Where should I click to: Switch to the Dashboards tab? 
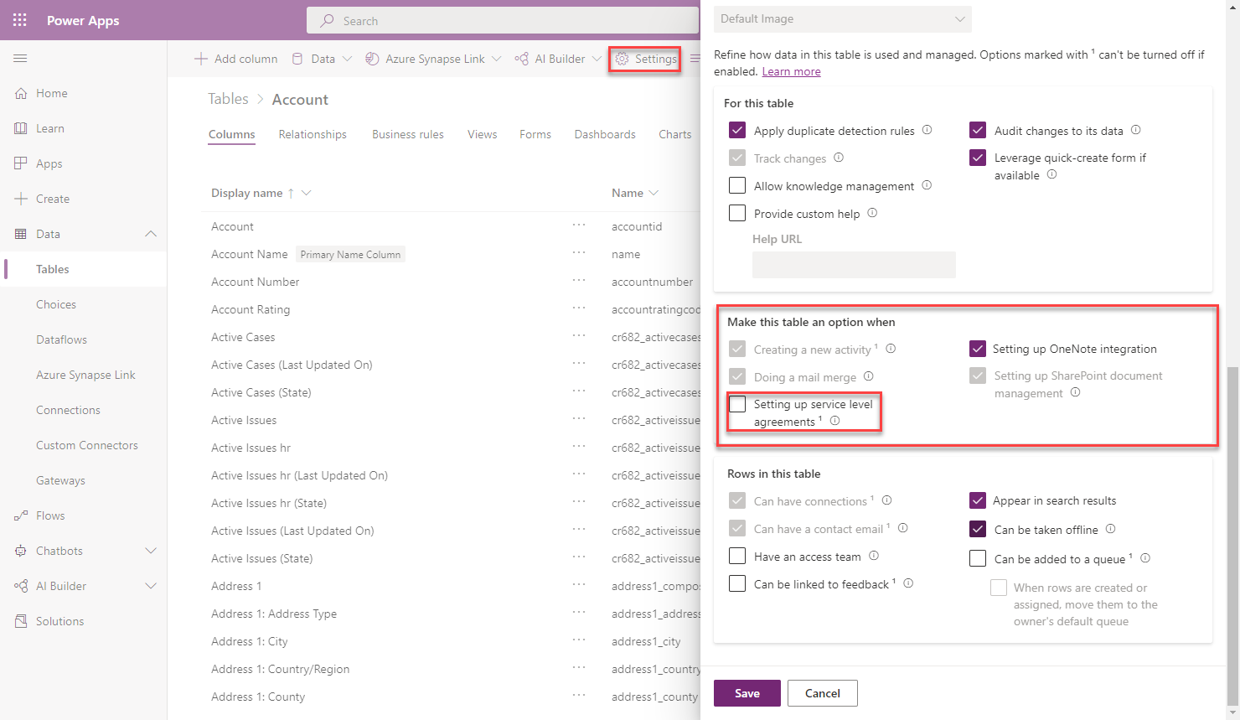(605, 134)
